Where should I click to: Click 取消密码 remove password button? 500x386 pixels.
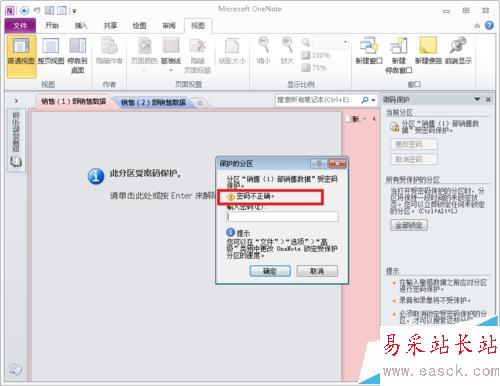(x=414, y=159)
